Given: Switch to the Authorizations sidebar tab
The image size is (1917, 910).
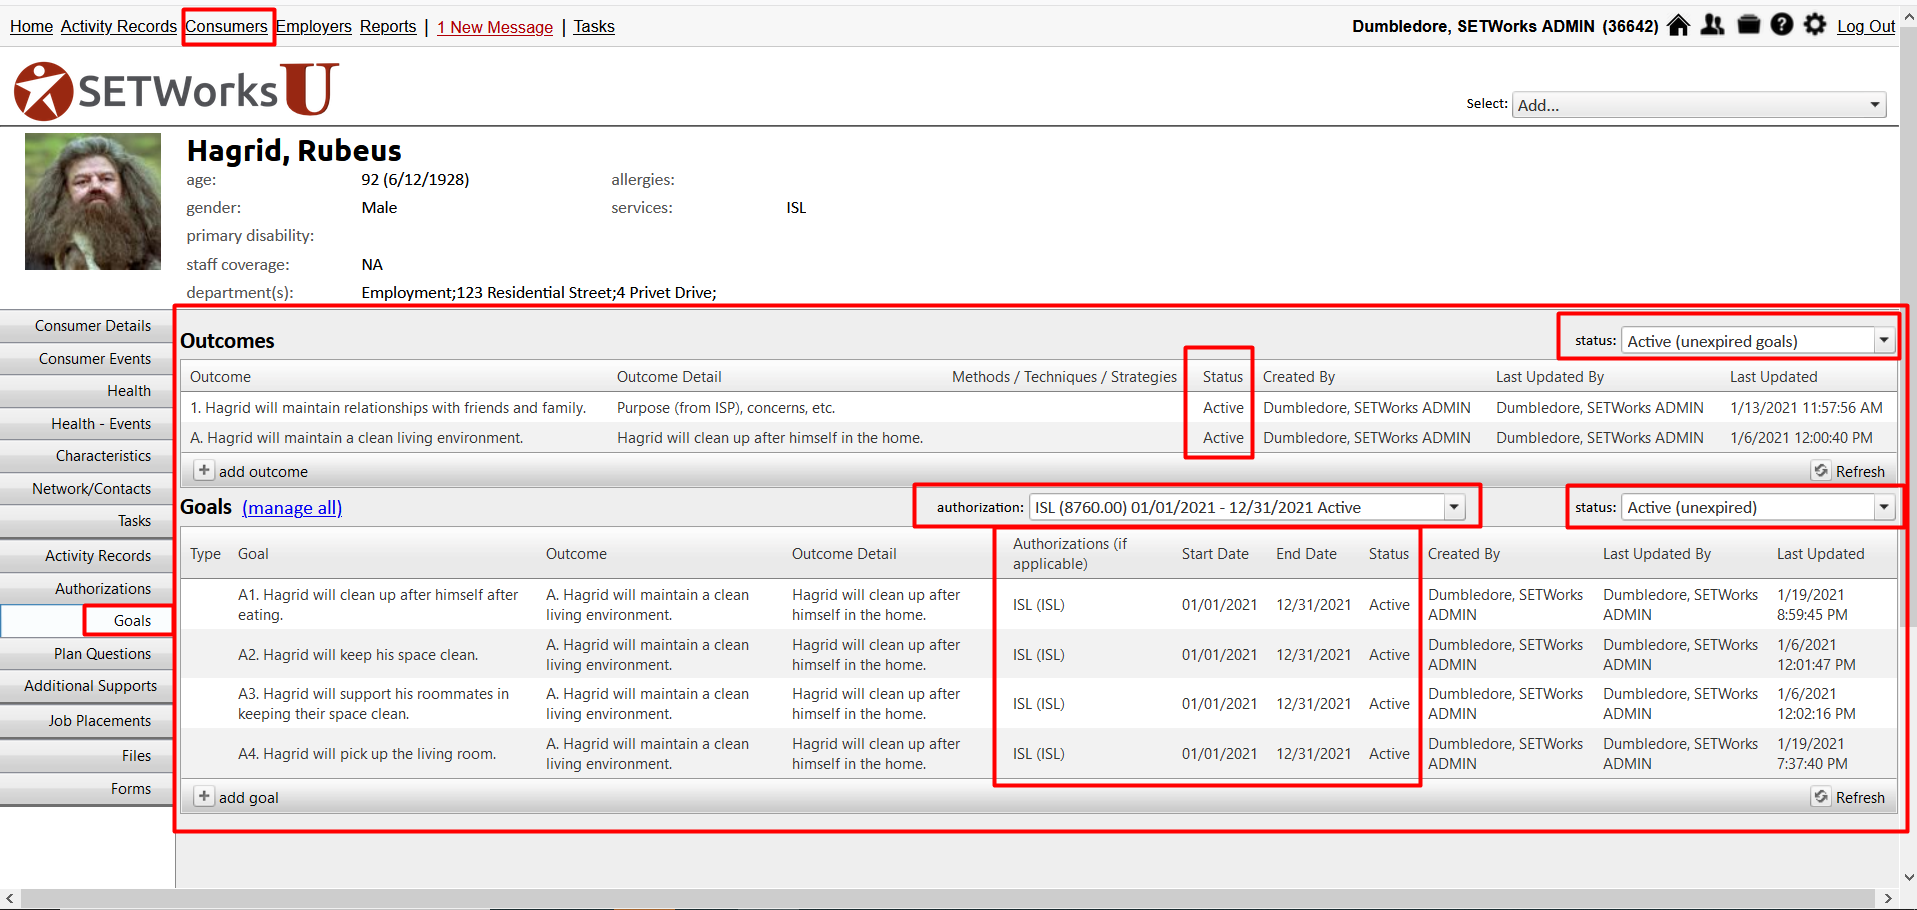Looking at the screenshot, I should [103, 589].
